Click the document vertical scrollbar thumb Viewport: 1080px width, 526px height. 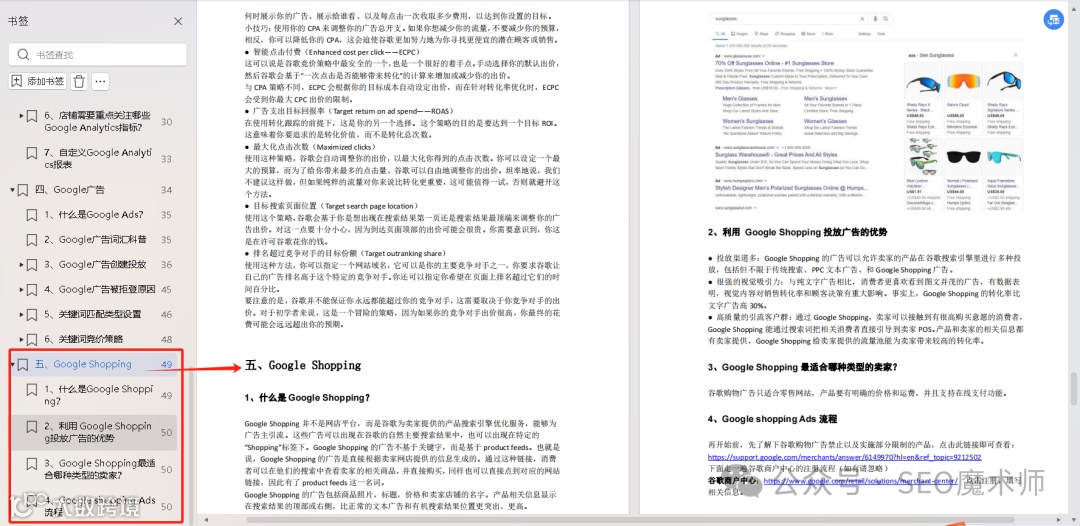tap(1073, 389)
